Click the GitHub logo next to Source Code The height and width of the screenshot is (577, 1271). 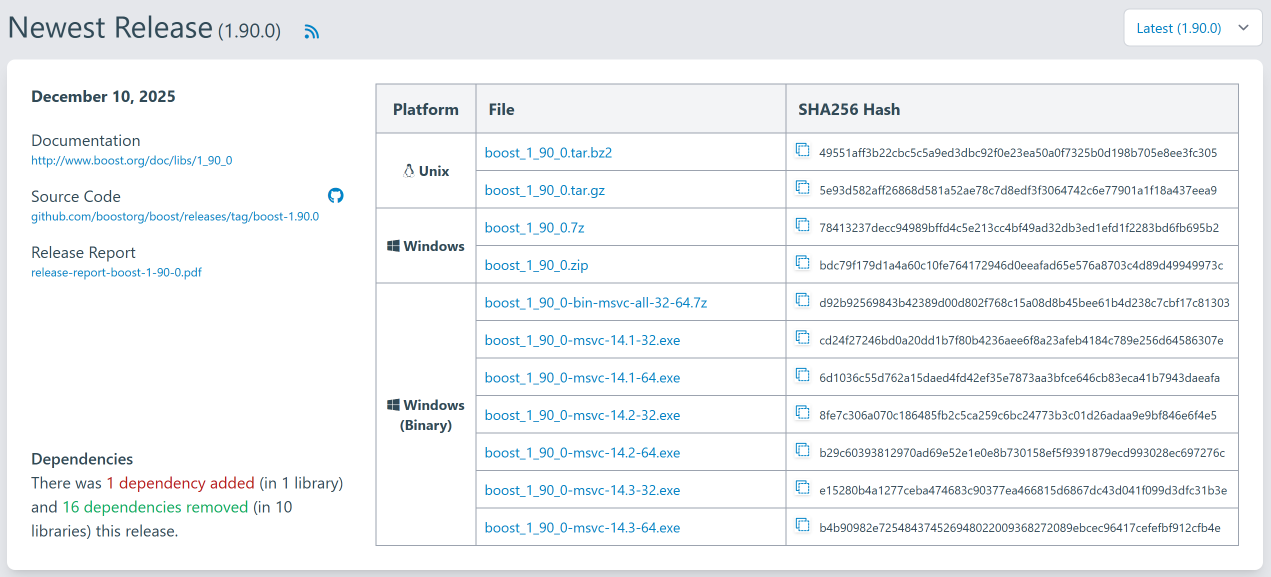tap(335, 196)
